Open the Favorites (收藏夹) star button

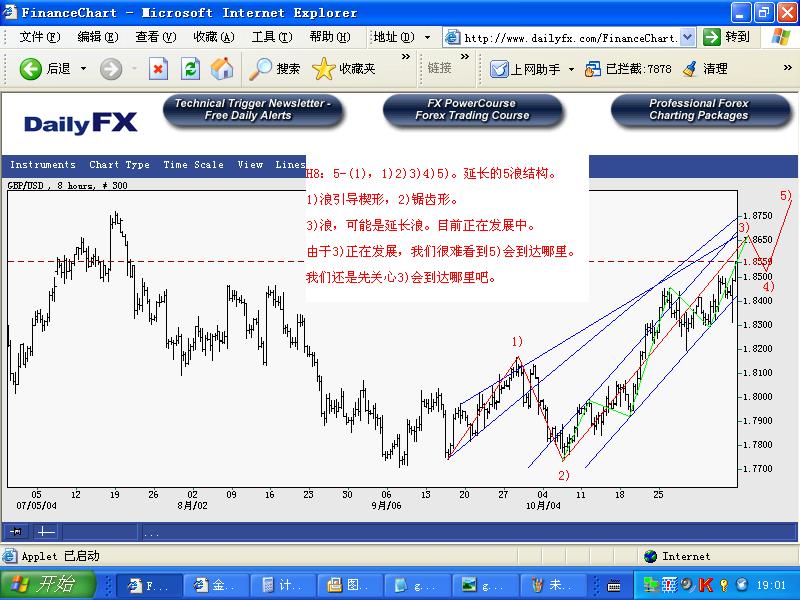click(x=344, y=69)
